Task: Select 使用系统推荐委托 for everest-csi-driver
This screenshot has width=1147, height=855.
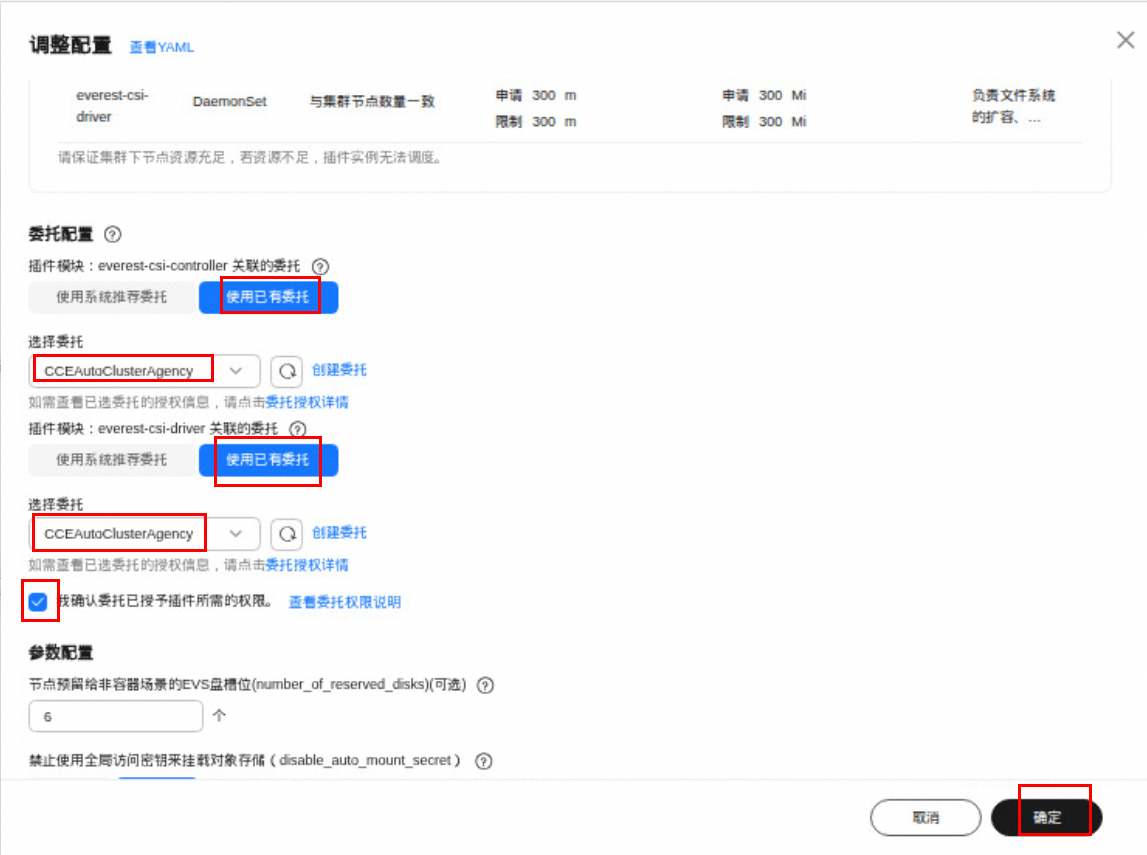Action: pyautogui.click(x=112, y=460)
